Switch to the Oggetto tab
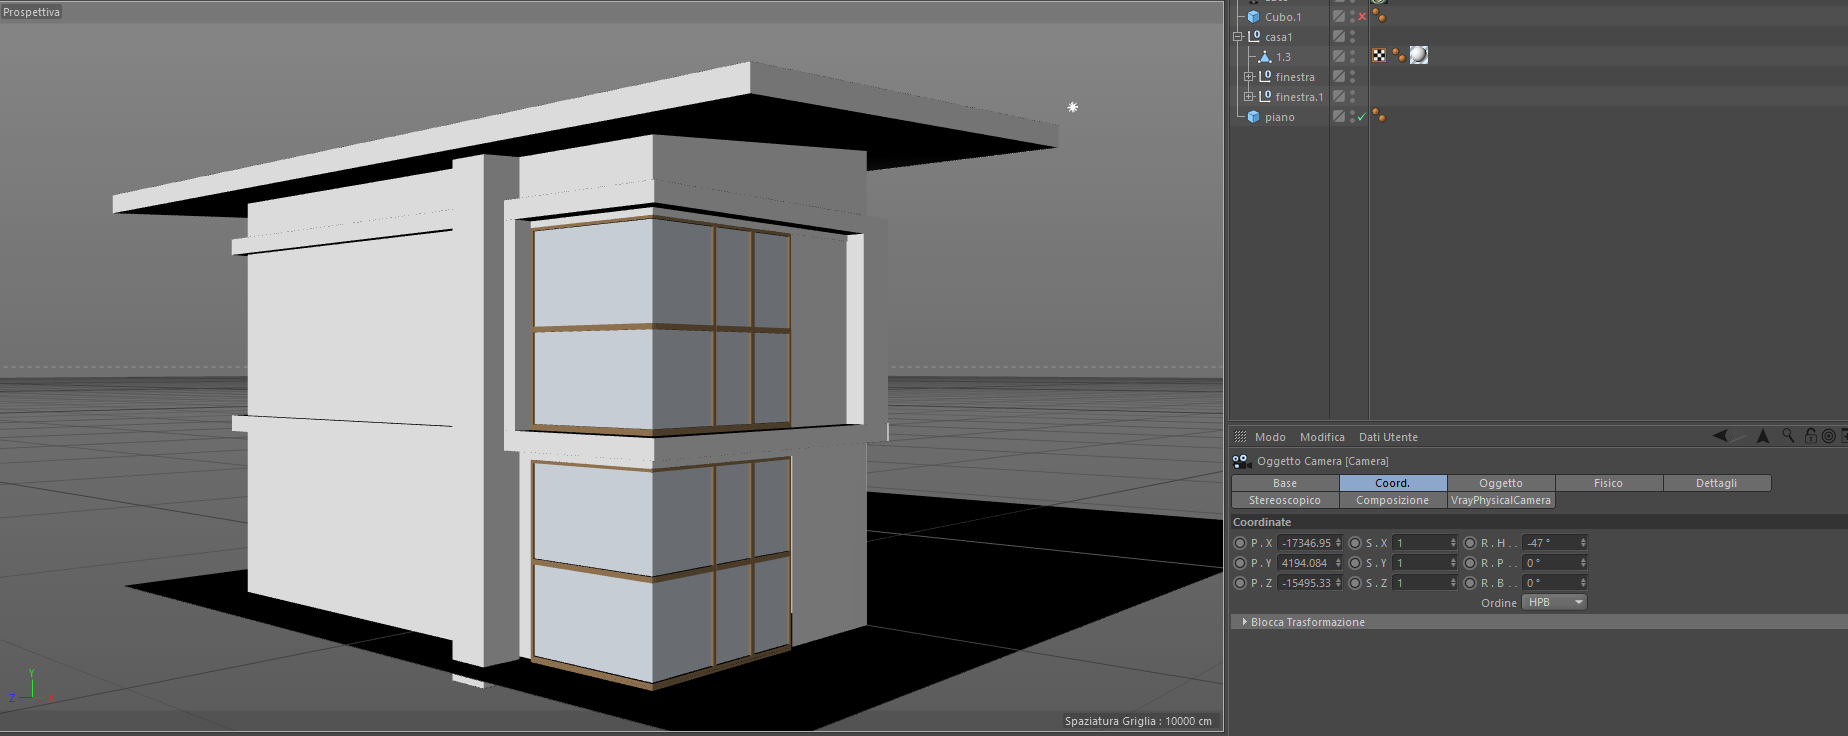The width and height of the screenshot is (1848, 736). click(1500, 483)
